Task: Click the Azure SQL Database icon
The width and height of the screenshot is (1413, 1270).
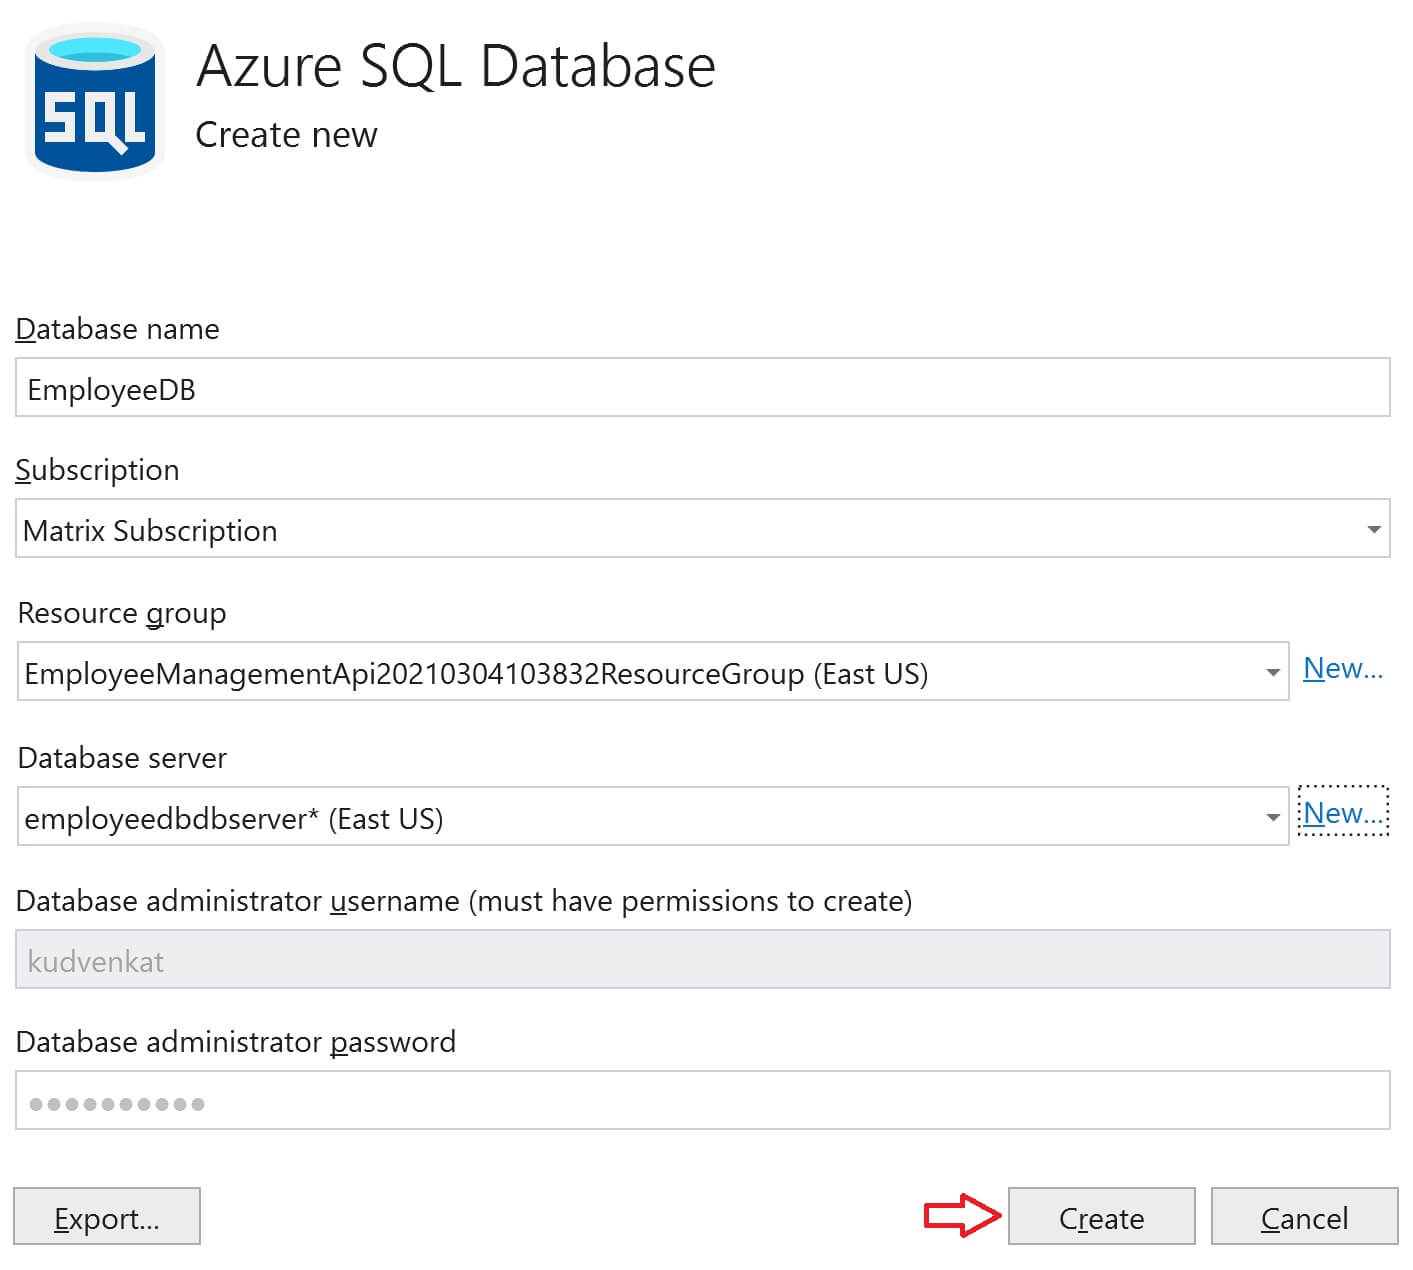Action: tap(95, 102)
